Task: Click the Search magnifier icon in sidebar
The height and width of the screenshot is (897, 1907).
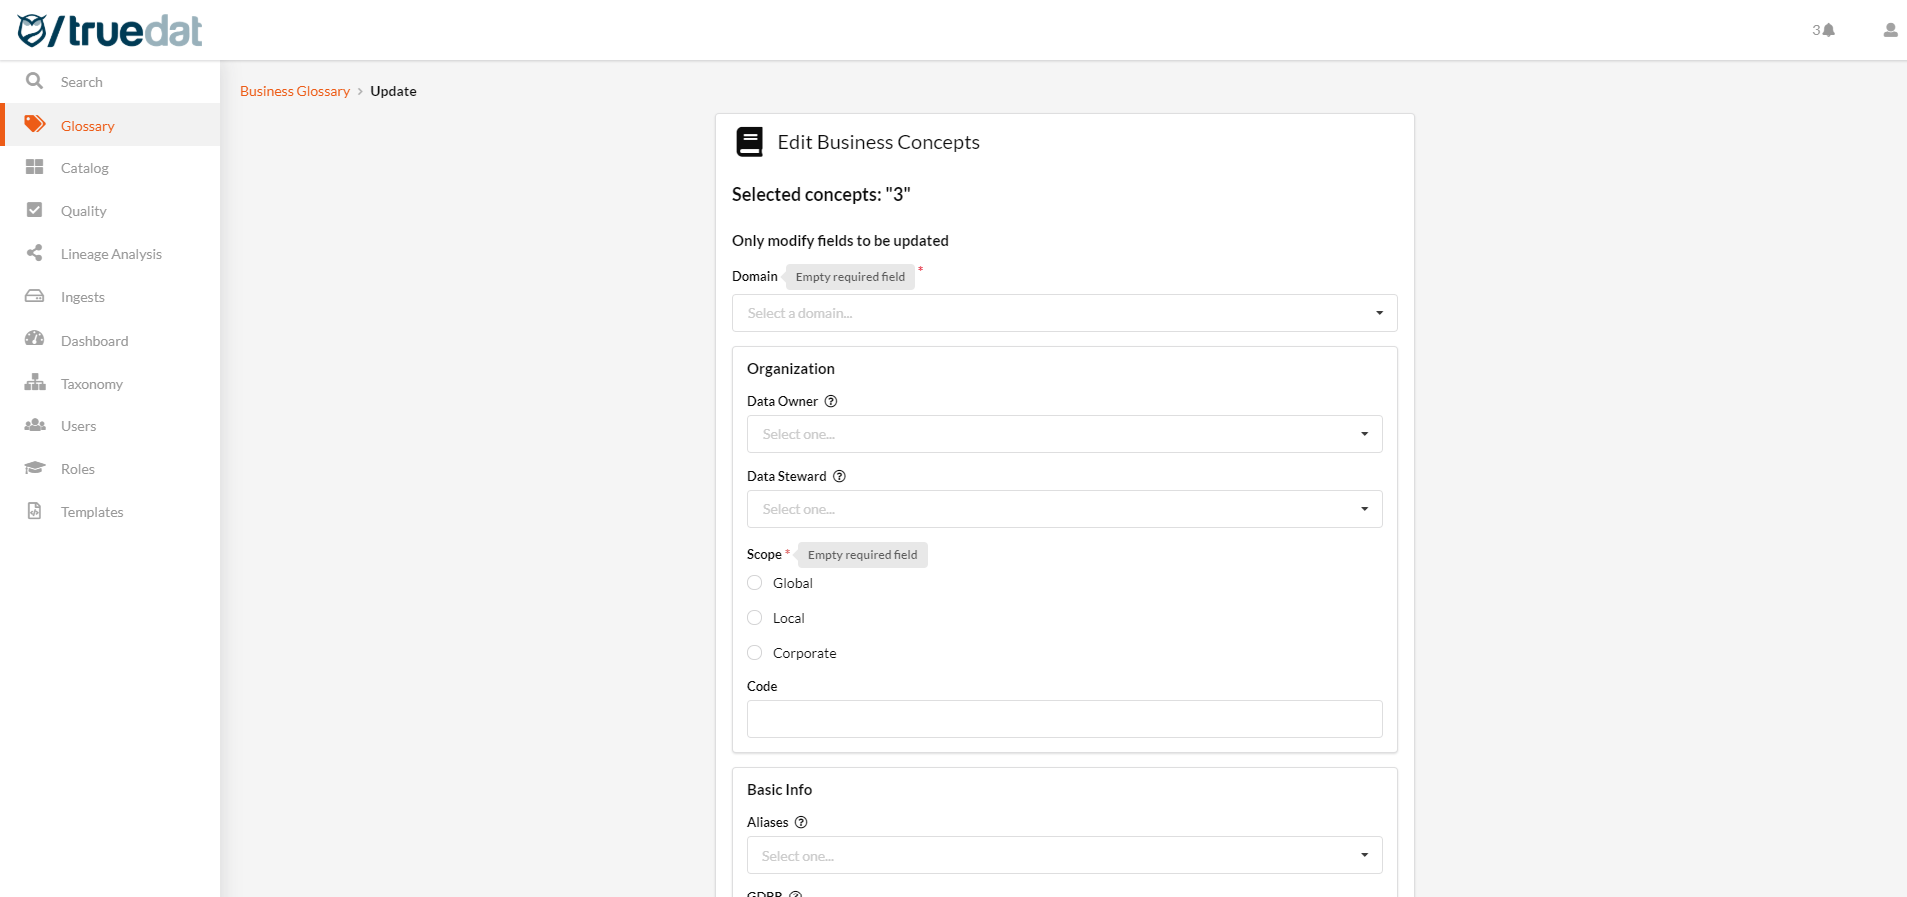Action: pos(35,81)
